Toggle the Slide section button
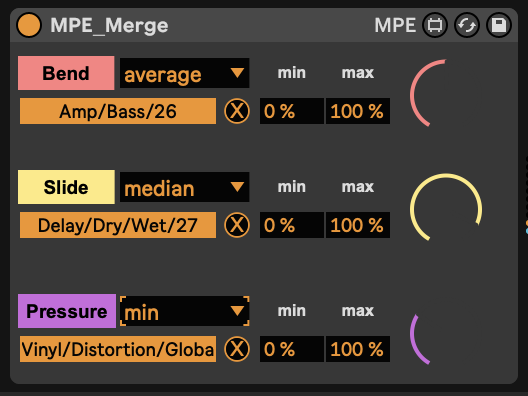 point(66,187)
